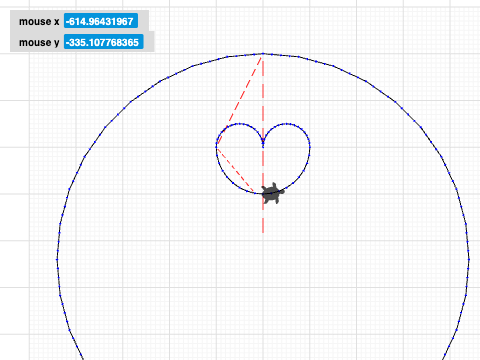The image size is (480, 360).
Task: Click the top apex of the large circle
Action: (x=263, y=53)
